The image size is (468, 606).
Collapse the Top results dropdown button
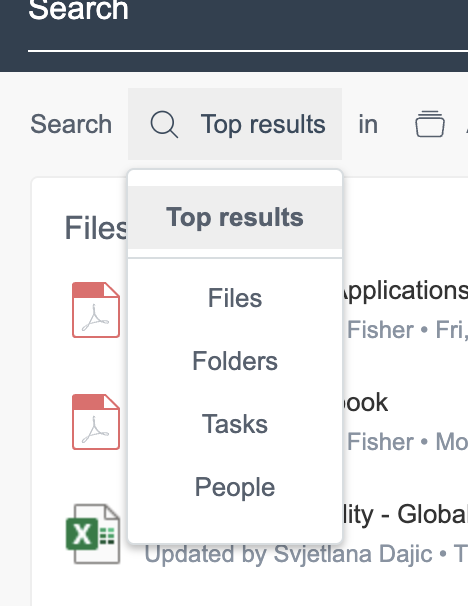[235, 124]
